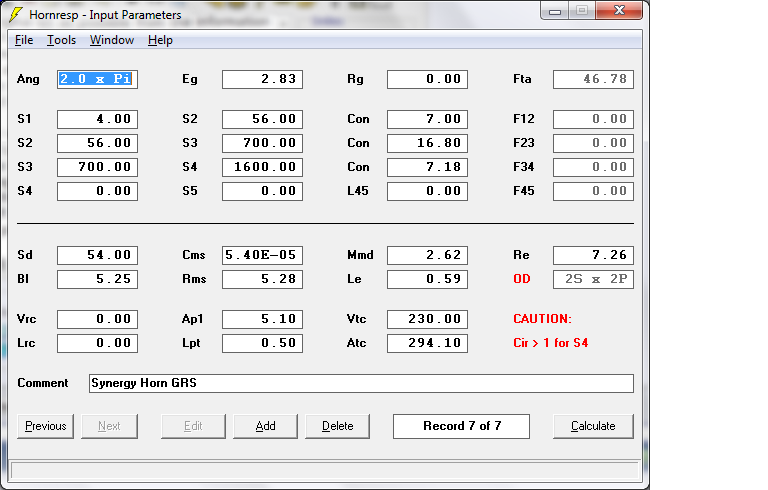This screenshot has height=490, width=768.
Task: Calculate the horn response
Action: [x=593, y=426]
